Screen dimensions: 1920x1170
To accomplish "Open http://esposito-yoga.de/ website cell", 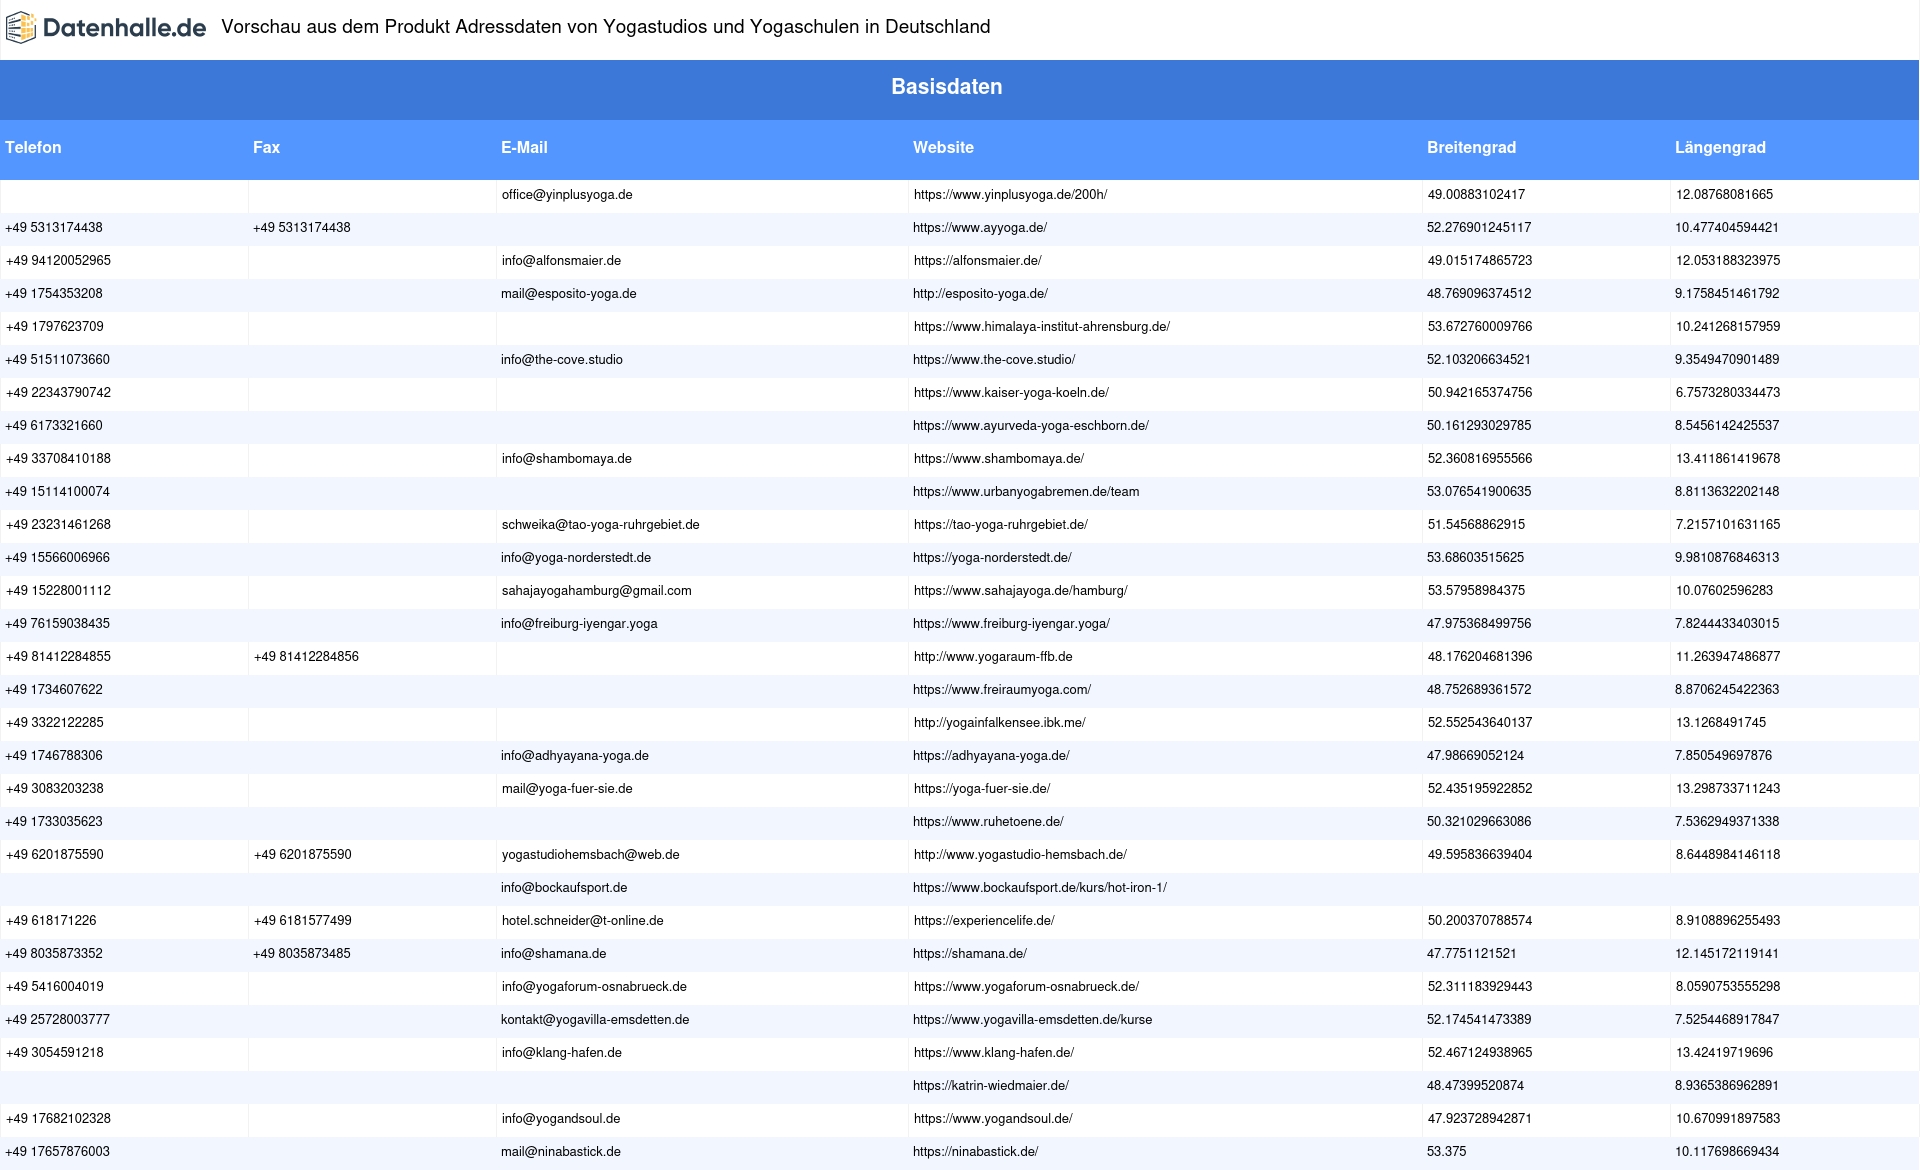I will pyautogui.click(x=980, y=294).
